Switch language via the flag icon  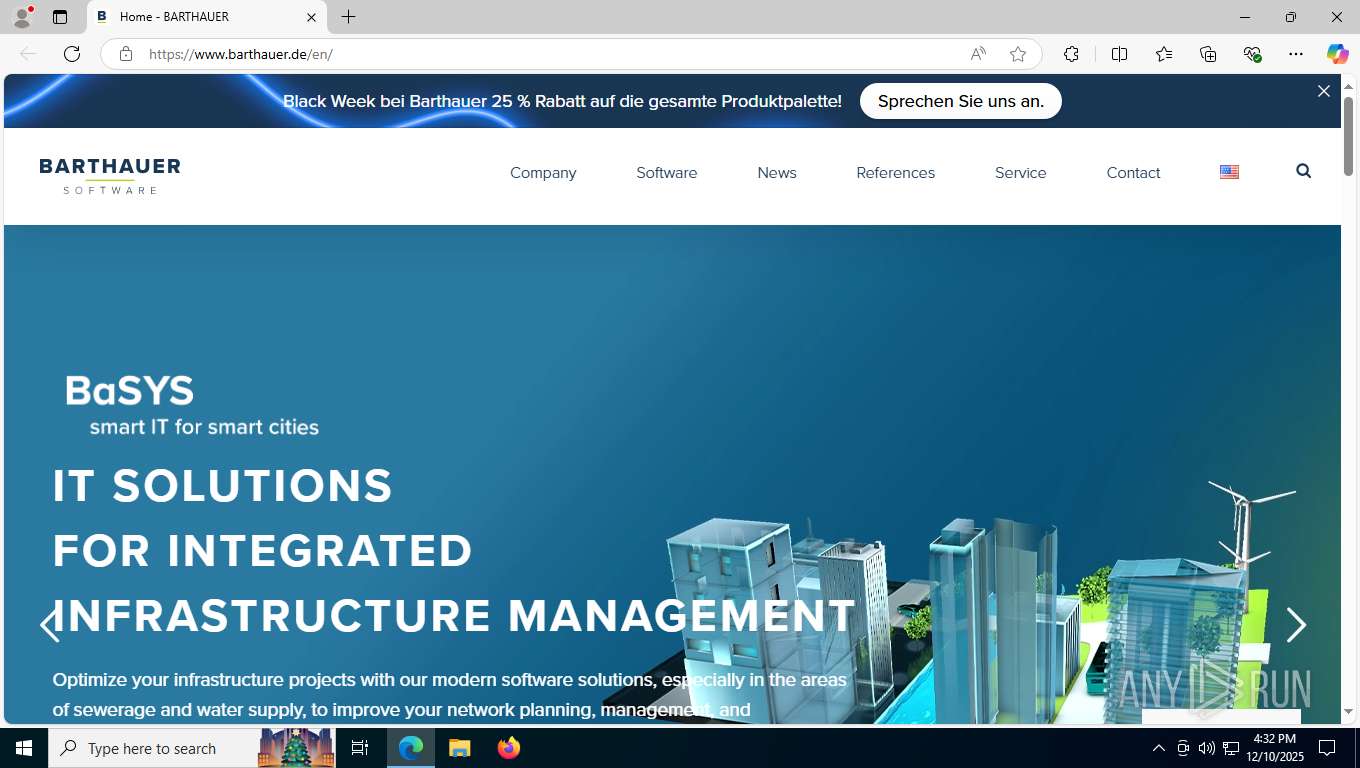click(1230, 172)
